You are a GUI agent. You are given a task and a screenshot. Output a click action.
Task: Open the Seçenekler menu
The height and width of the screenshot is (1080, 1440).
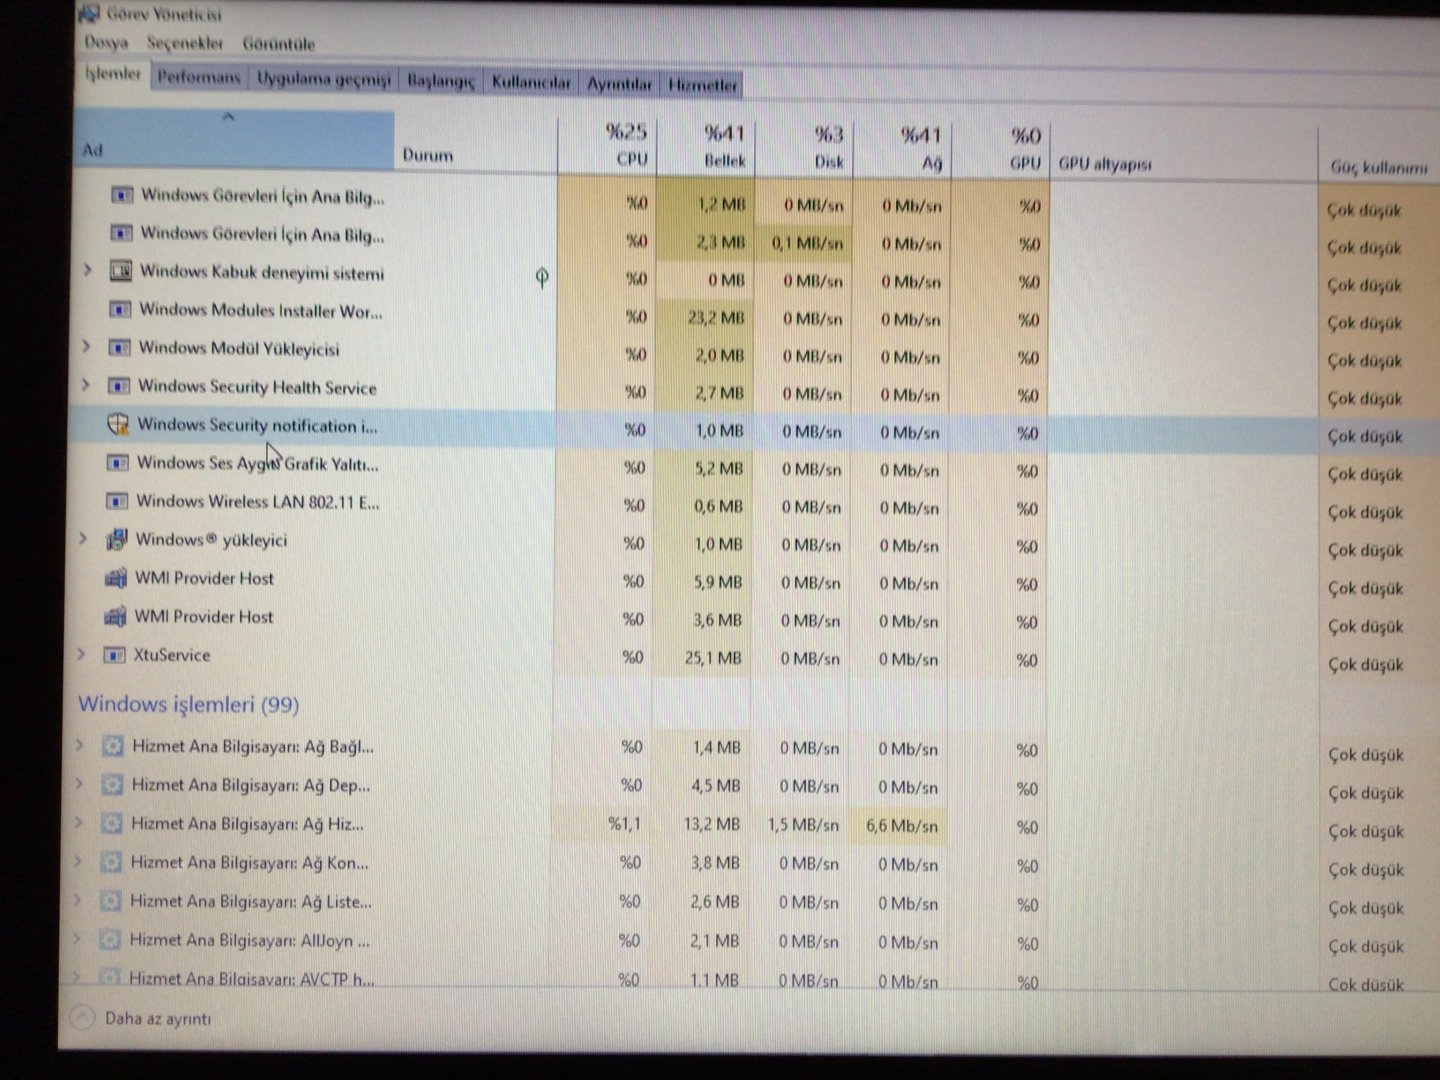[185, 43]
